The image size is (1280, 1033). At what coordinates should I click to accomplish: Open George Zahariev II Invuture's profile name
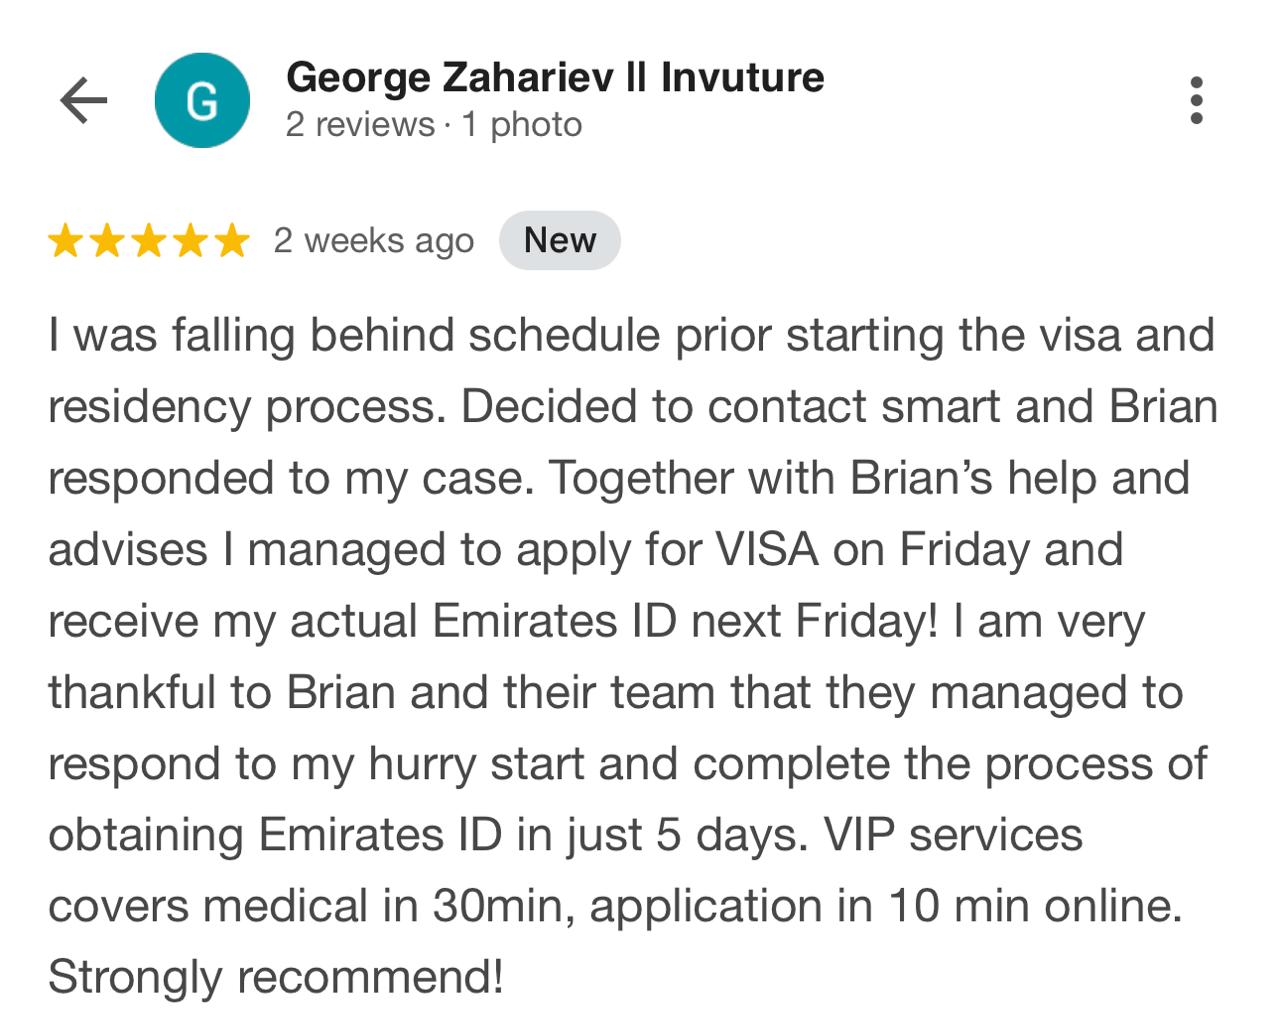555,78
